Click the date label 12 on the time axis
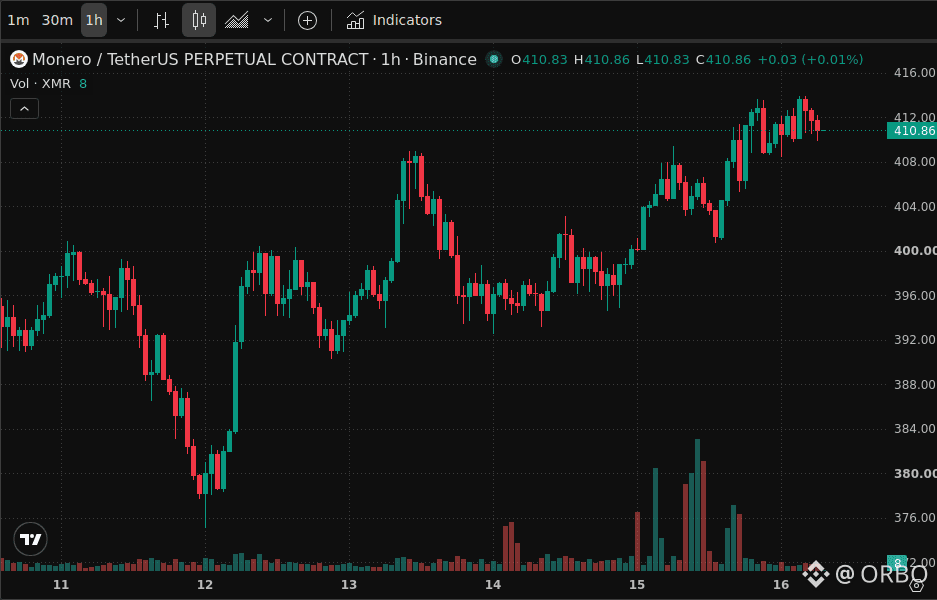The height and width of the screenshot is (600, 937). coord(205,584)
